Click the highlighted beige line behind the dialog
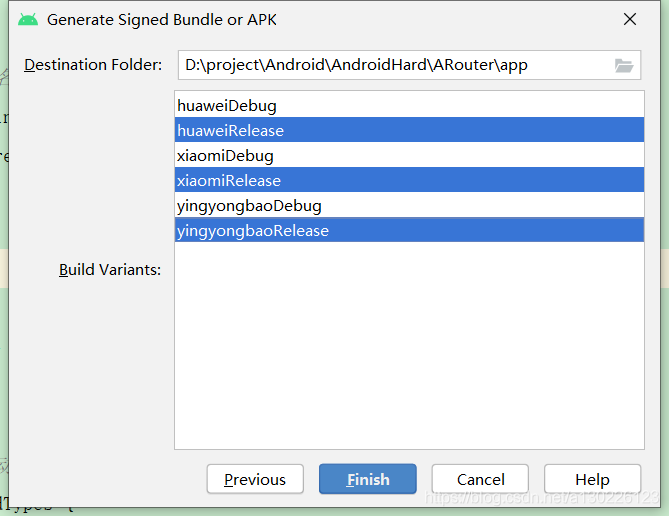The width and height of the screenshot is (669, 516). point(4,268)
